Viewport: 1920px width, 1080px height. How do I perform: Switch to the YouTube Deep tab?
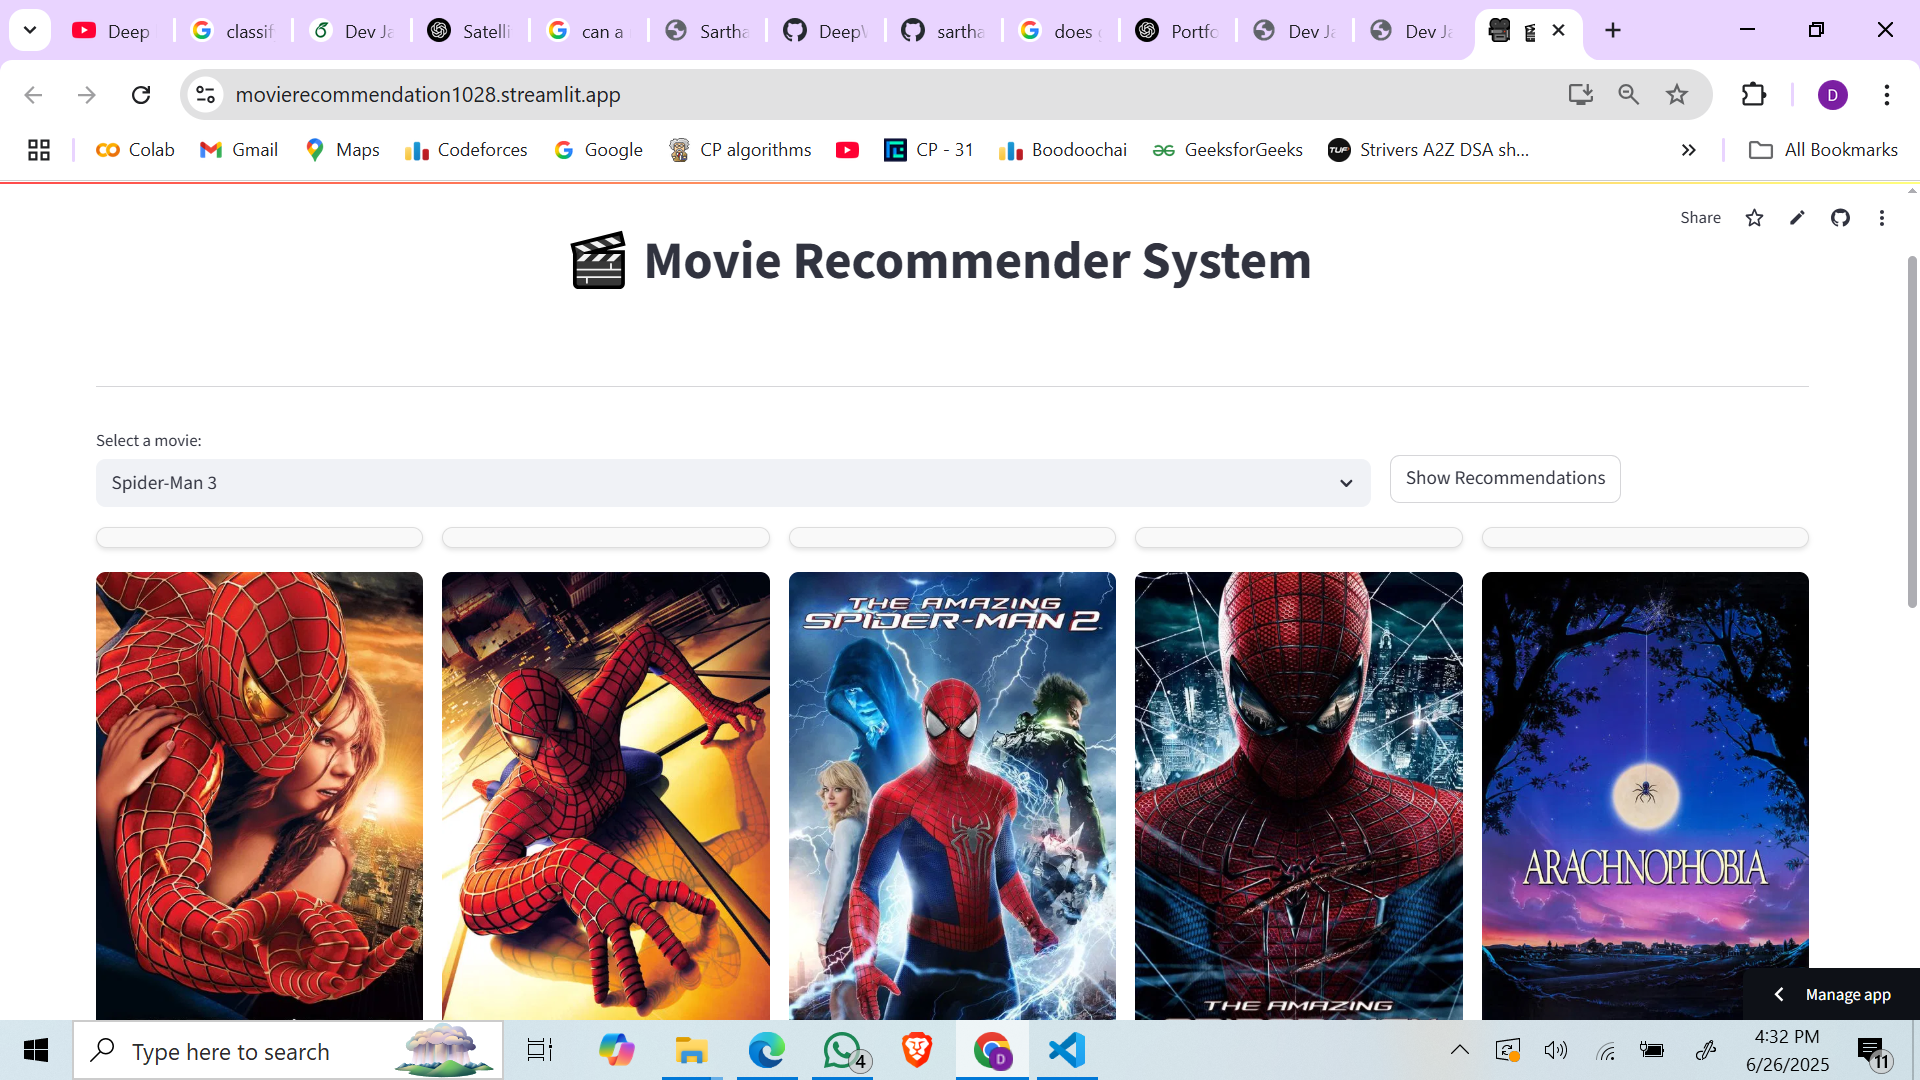point(113,31)
